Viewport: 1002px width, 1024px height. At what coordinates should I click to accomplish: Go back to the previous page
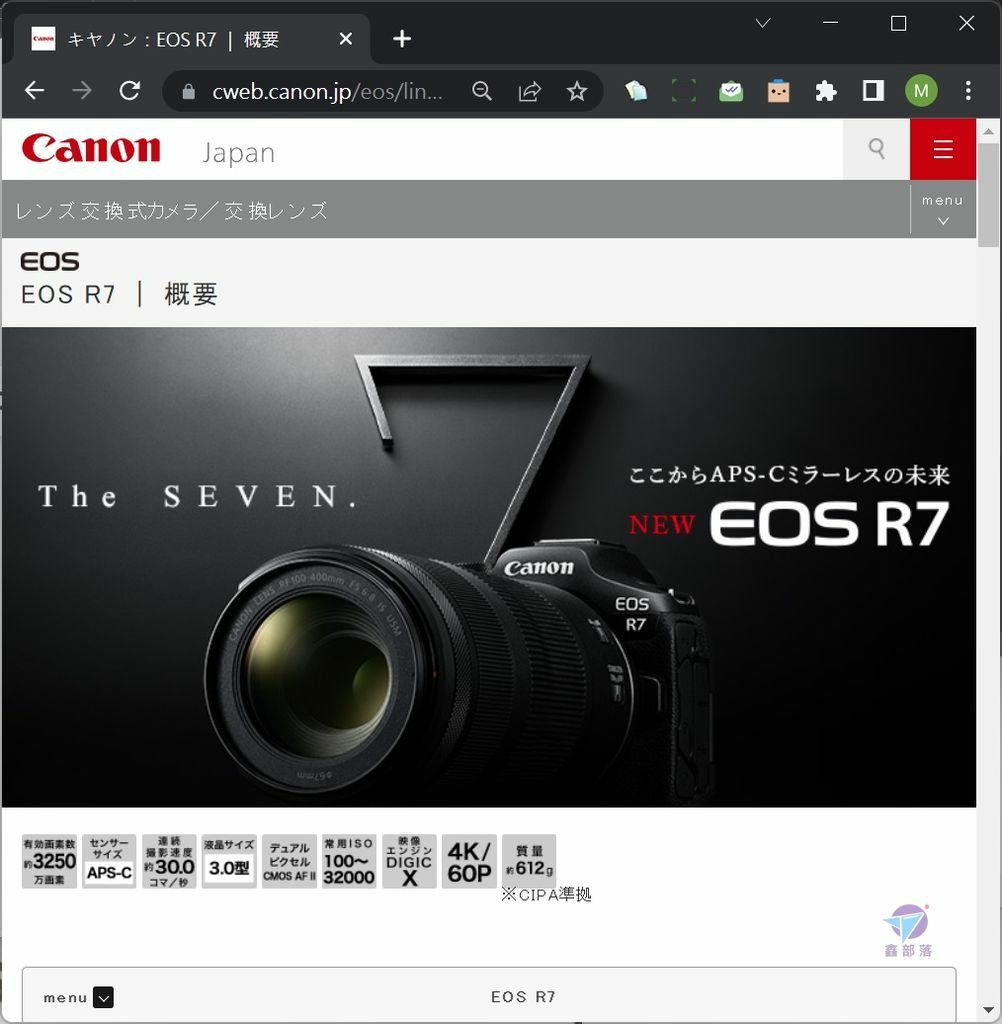click(34, 90)
